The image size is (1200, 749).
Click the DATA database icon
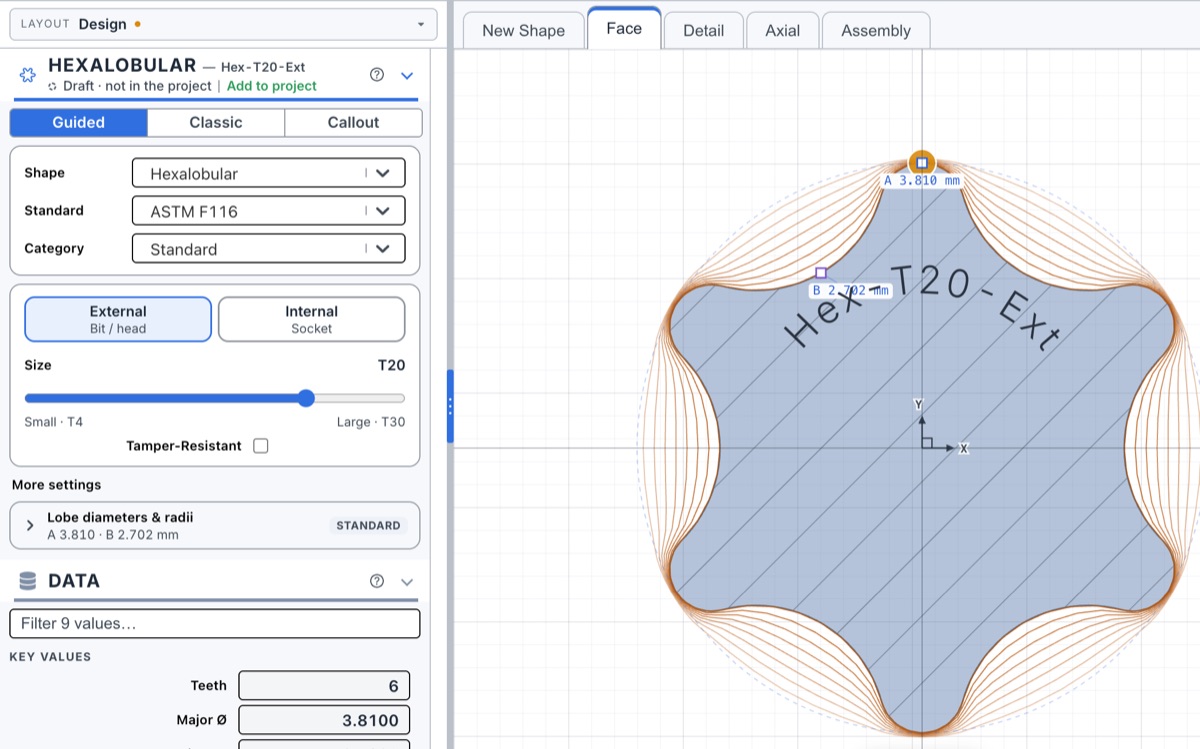pos(28,581)
